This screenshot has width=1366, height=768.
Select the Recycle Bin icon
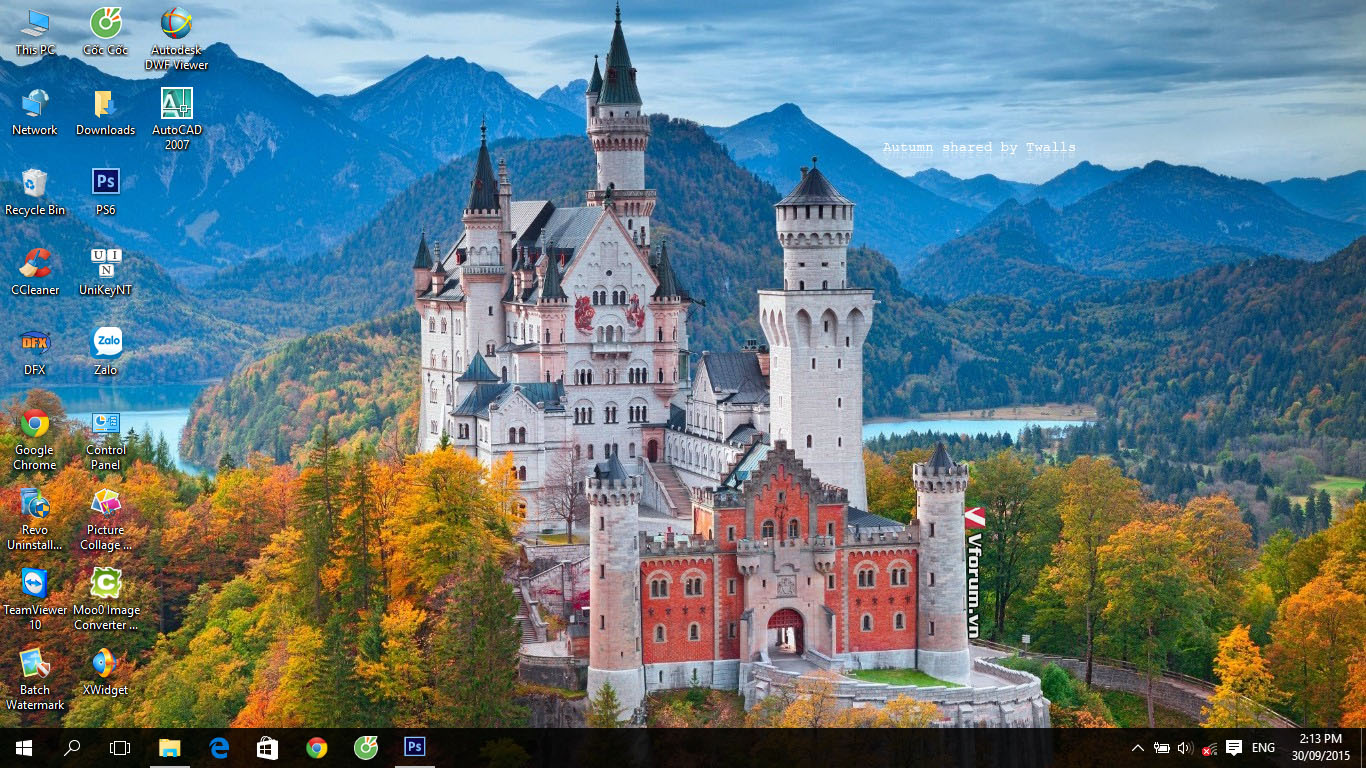[35, 191]
